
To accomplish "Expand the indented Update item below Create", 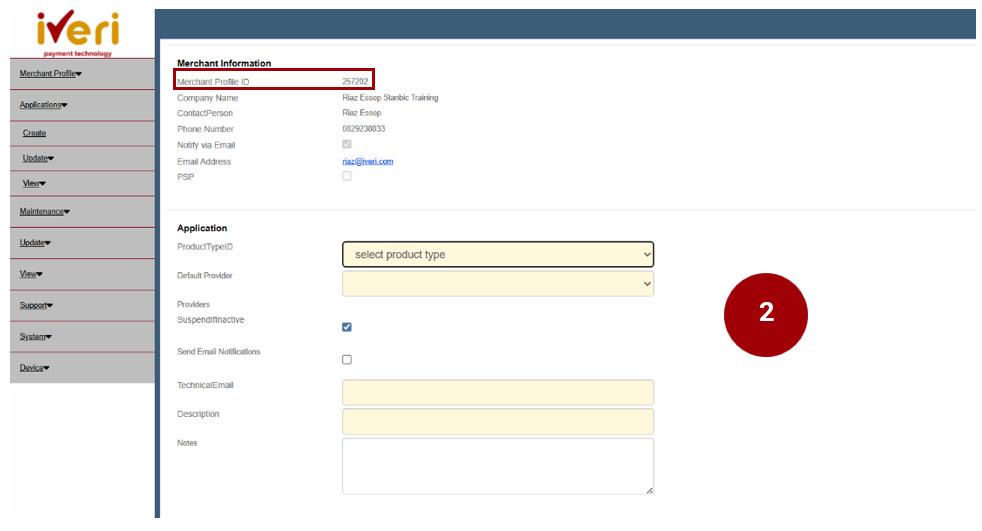I will [x=38, y=158].
